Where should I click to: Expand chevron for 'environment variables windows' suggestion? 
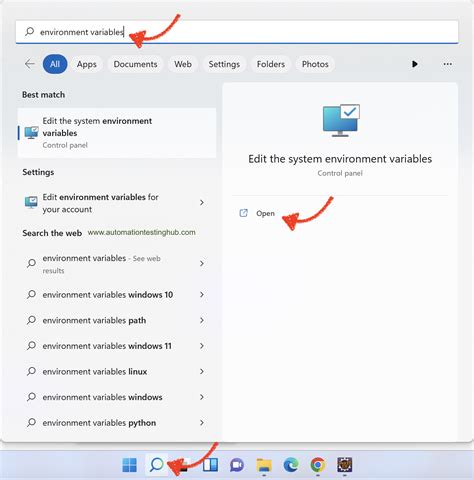202,397
